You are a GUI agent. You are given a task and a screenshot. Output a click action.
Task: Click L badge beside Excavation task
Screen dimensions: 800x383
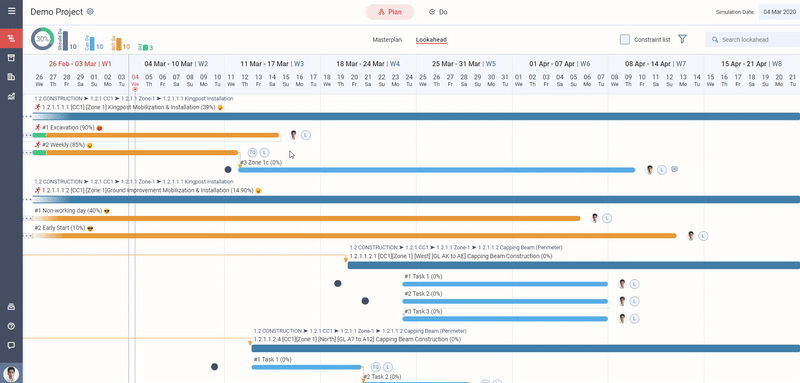pyautogui.click(x=306, y=135)
